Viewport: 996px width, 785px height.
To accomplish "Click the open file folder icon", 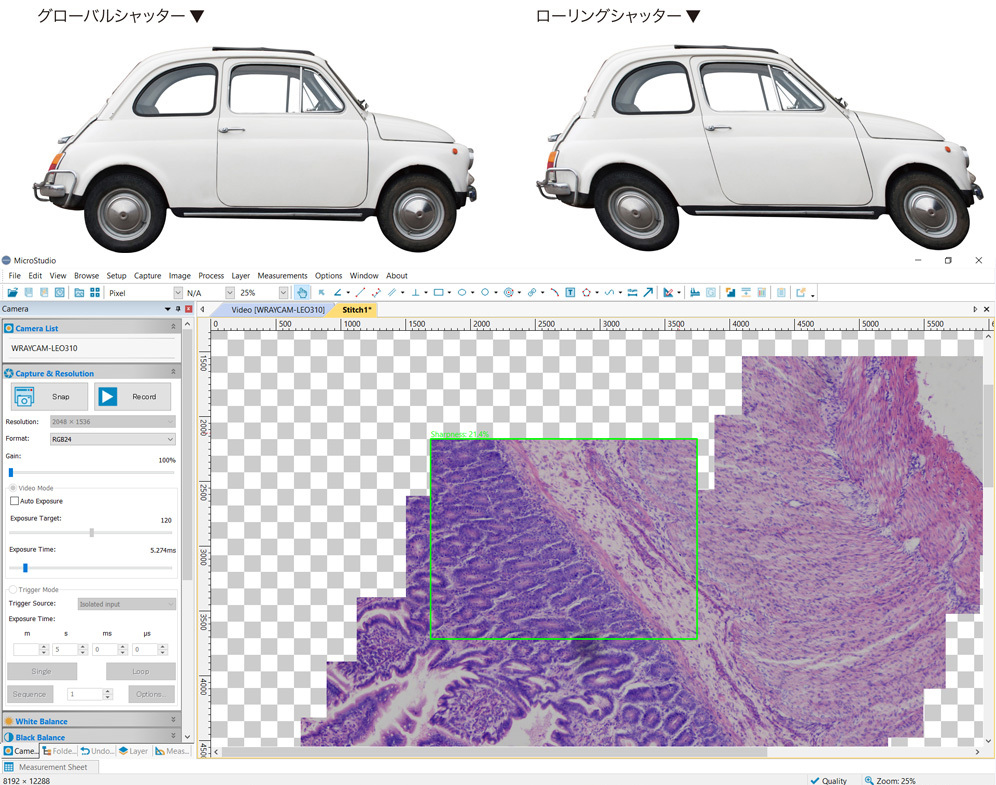I will pyautogui.click(x=13, y=293).
